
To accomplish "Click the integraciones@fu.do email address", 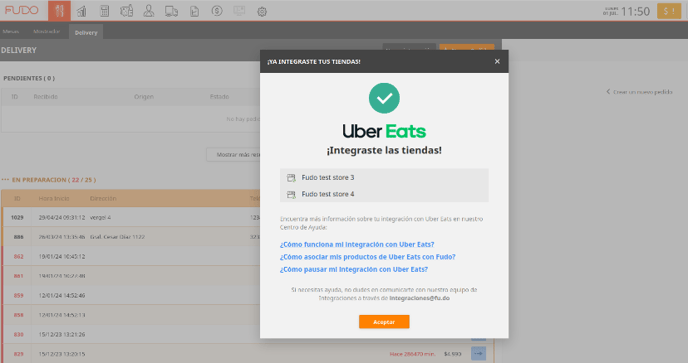I will tap(419, 298).
